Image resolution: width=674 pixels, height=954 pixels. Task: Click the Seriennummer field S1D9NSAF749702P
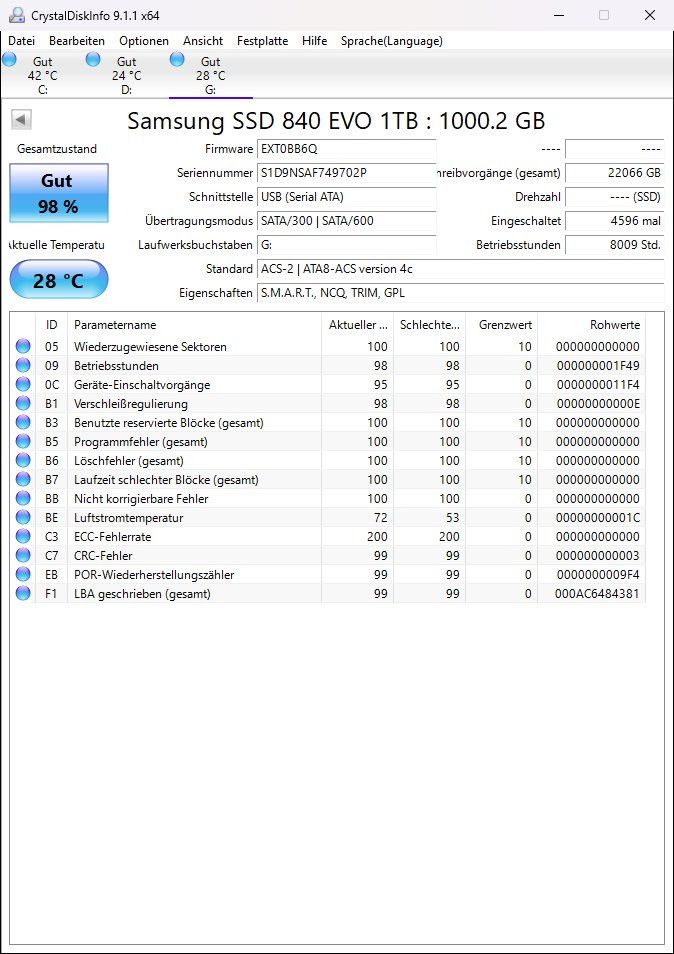[x=347, y=173]
